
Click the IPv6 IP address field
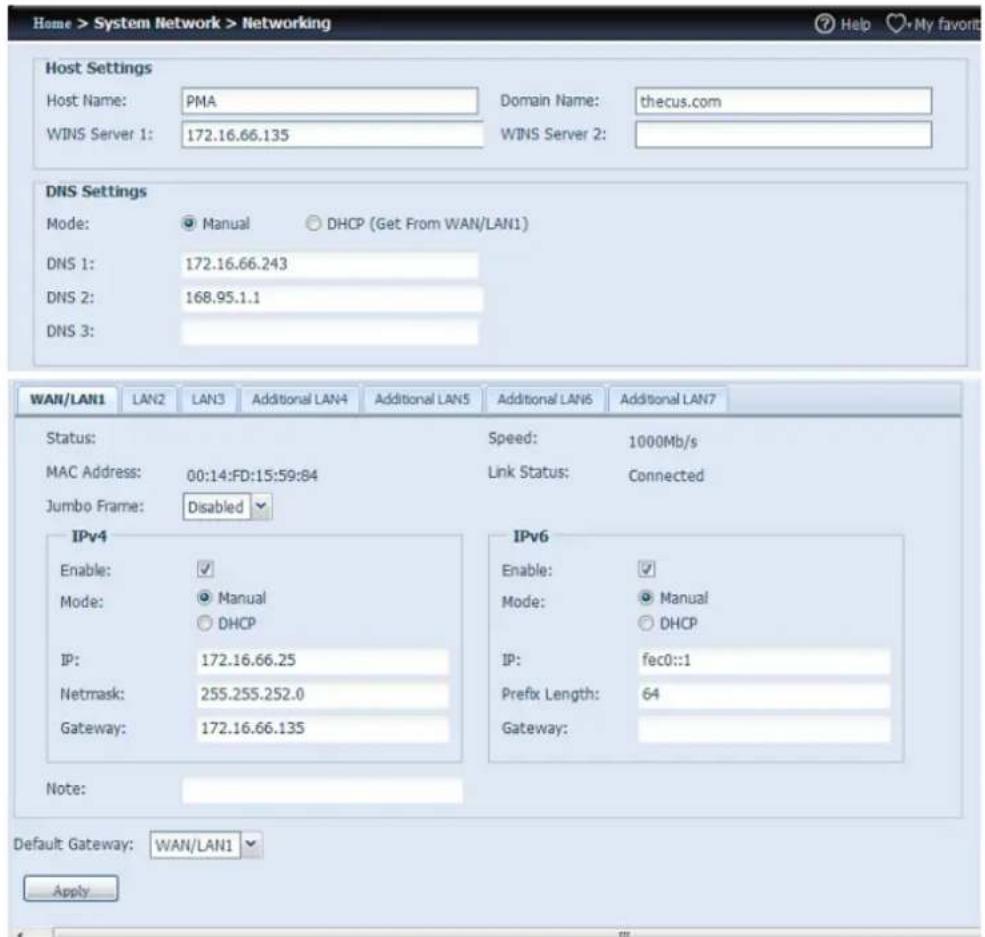click(x=765, y=661)
